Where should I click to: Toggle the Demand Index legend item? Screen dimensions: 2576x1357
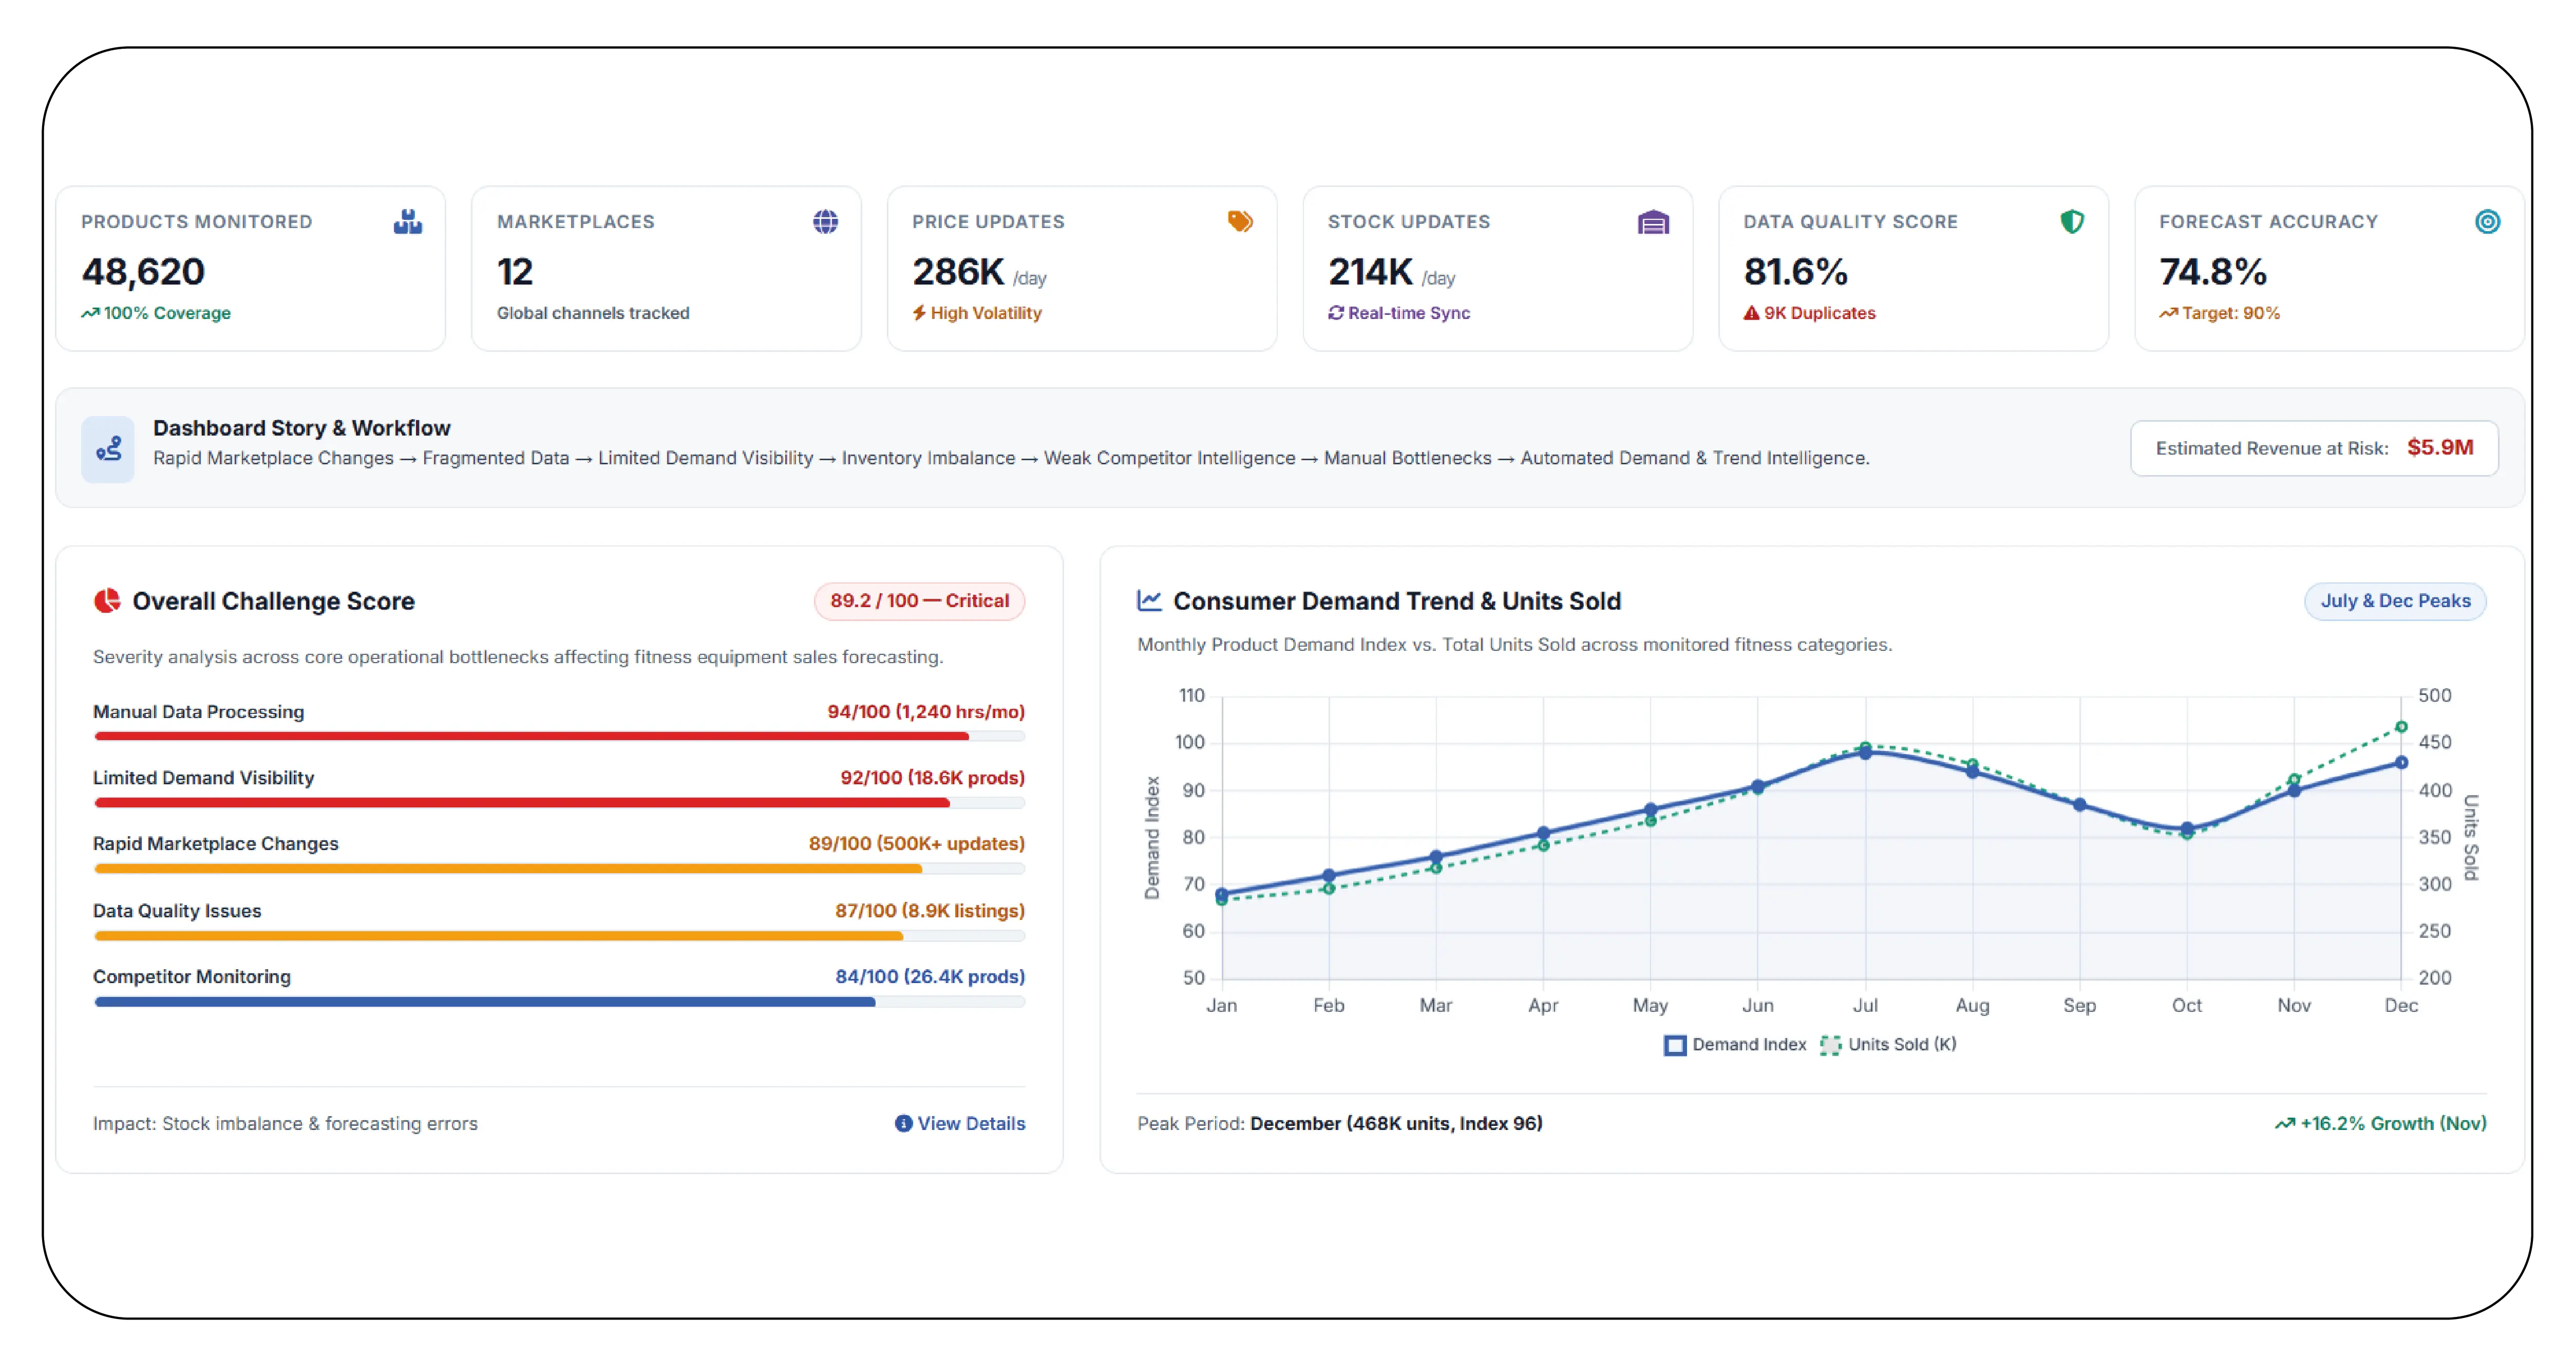[x=1735, y=1044]
